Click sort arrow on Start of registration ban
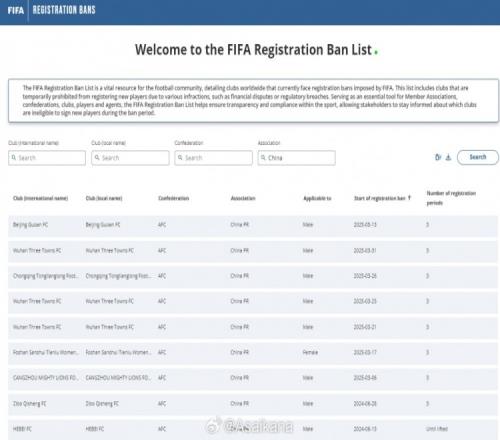The height and width of the screenshot is (440, 500). (x=409, y=198)
